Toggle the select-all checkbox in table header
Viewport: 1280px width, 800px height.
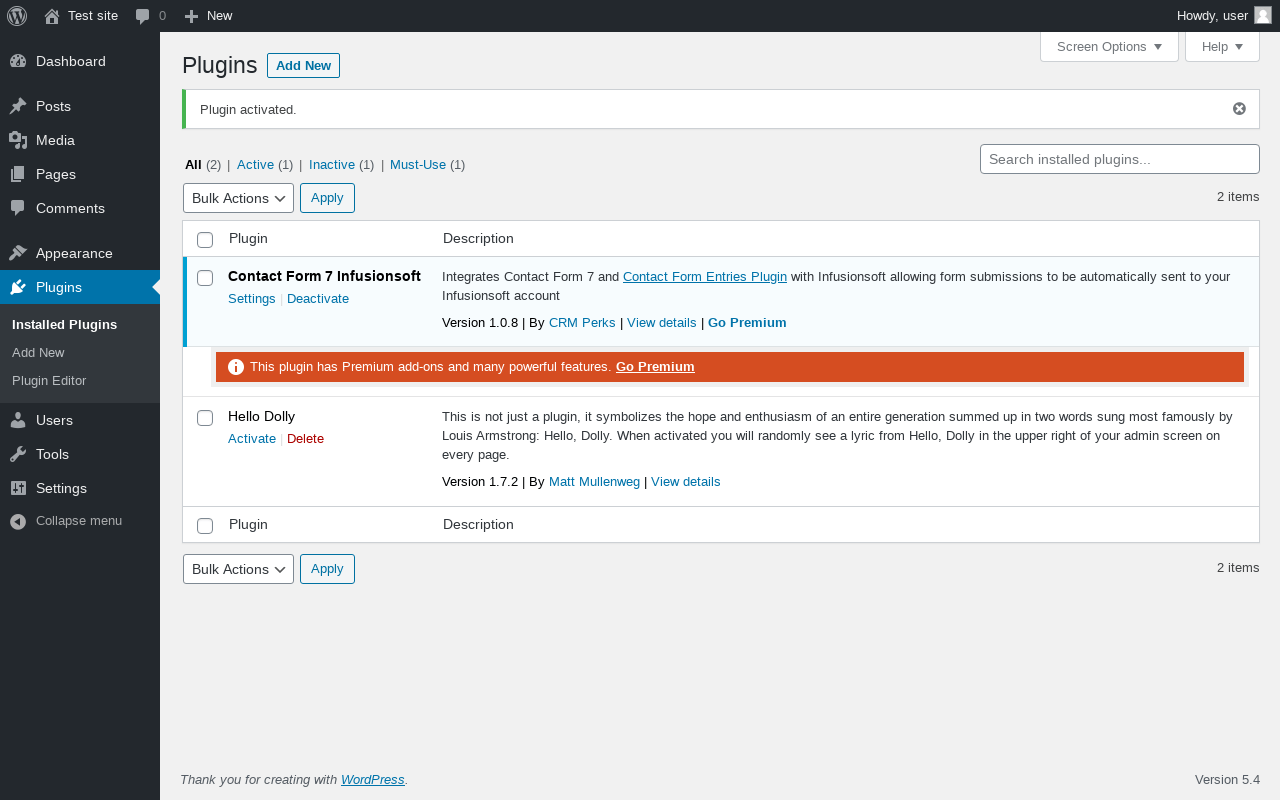[205, 240]
